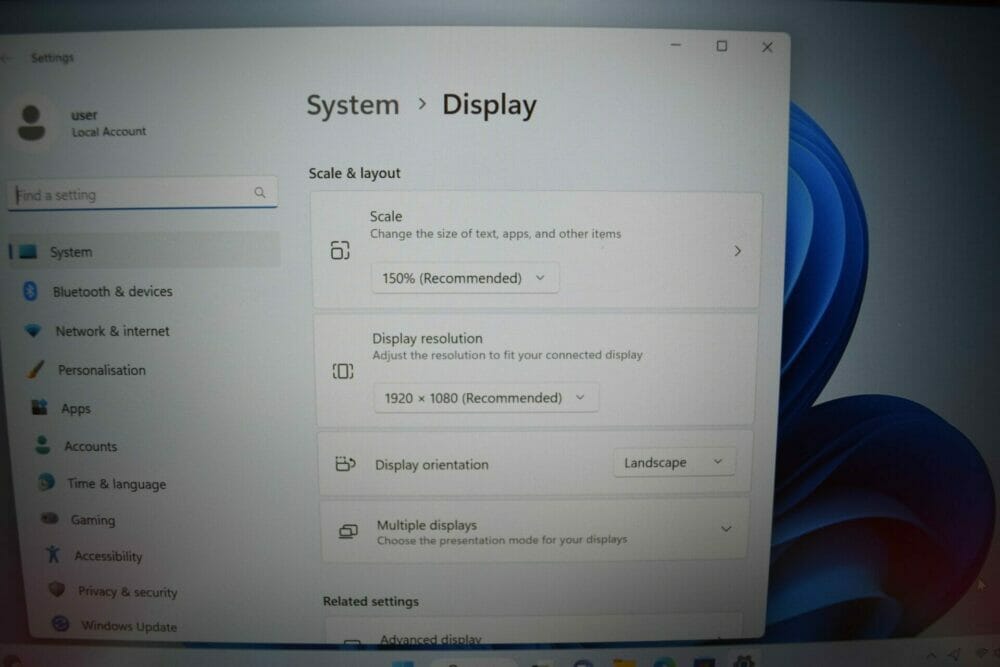Open the System category in sidebar

(x=143, y=252)
